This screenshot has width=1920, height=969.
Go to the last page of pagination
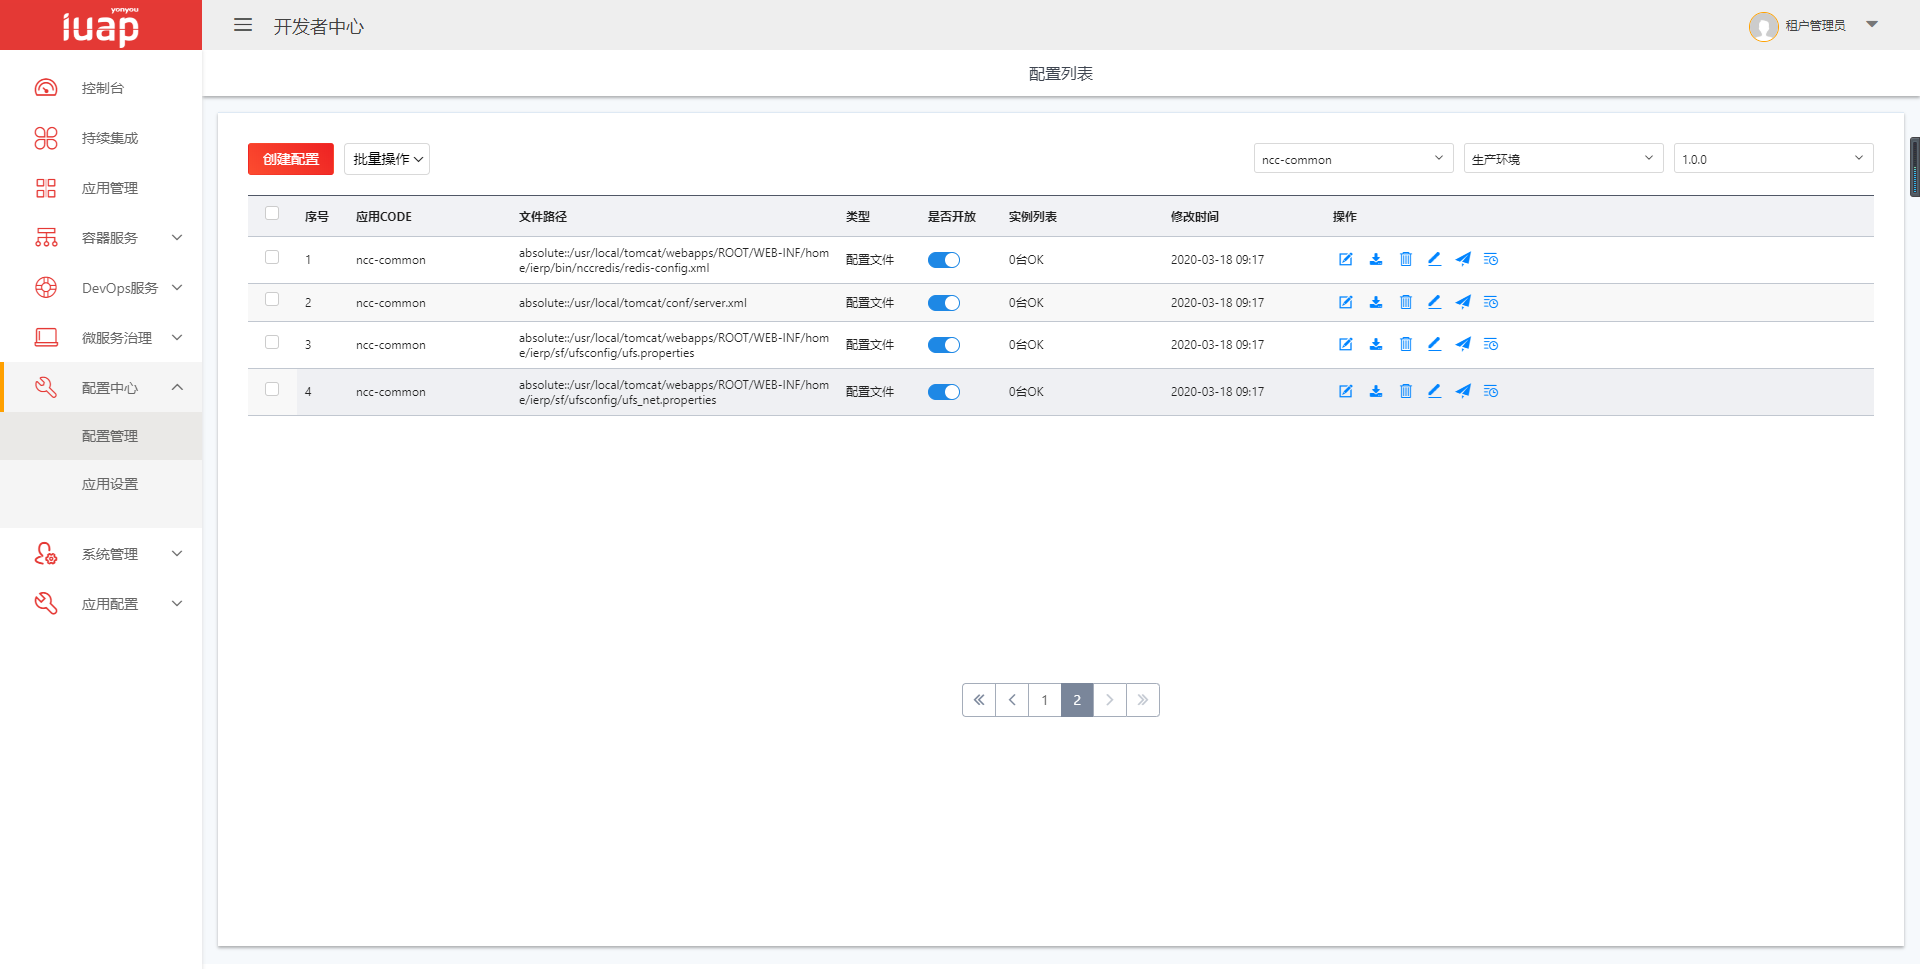1143,700
